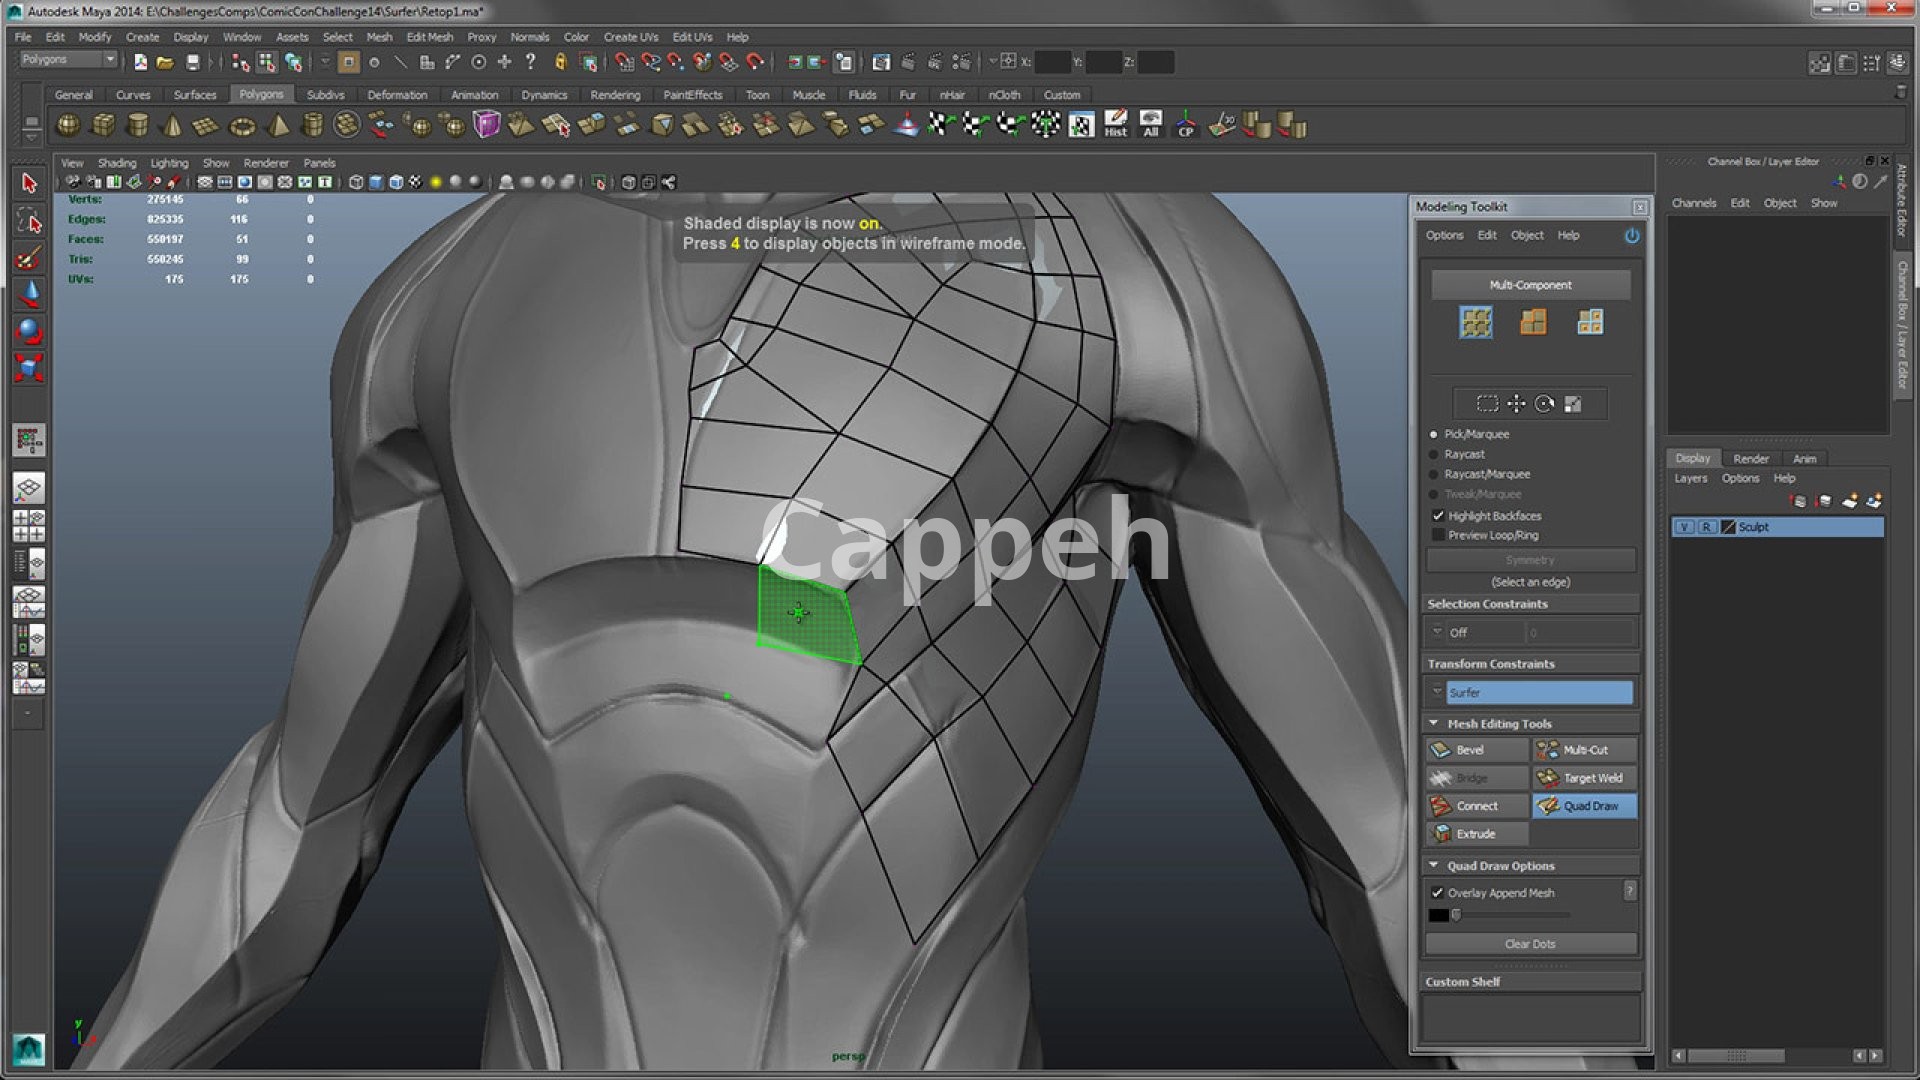This screenshot has width=1920, height=1080.
Task: Select the Paint Selection tool
Action: [x=29, y=258]
